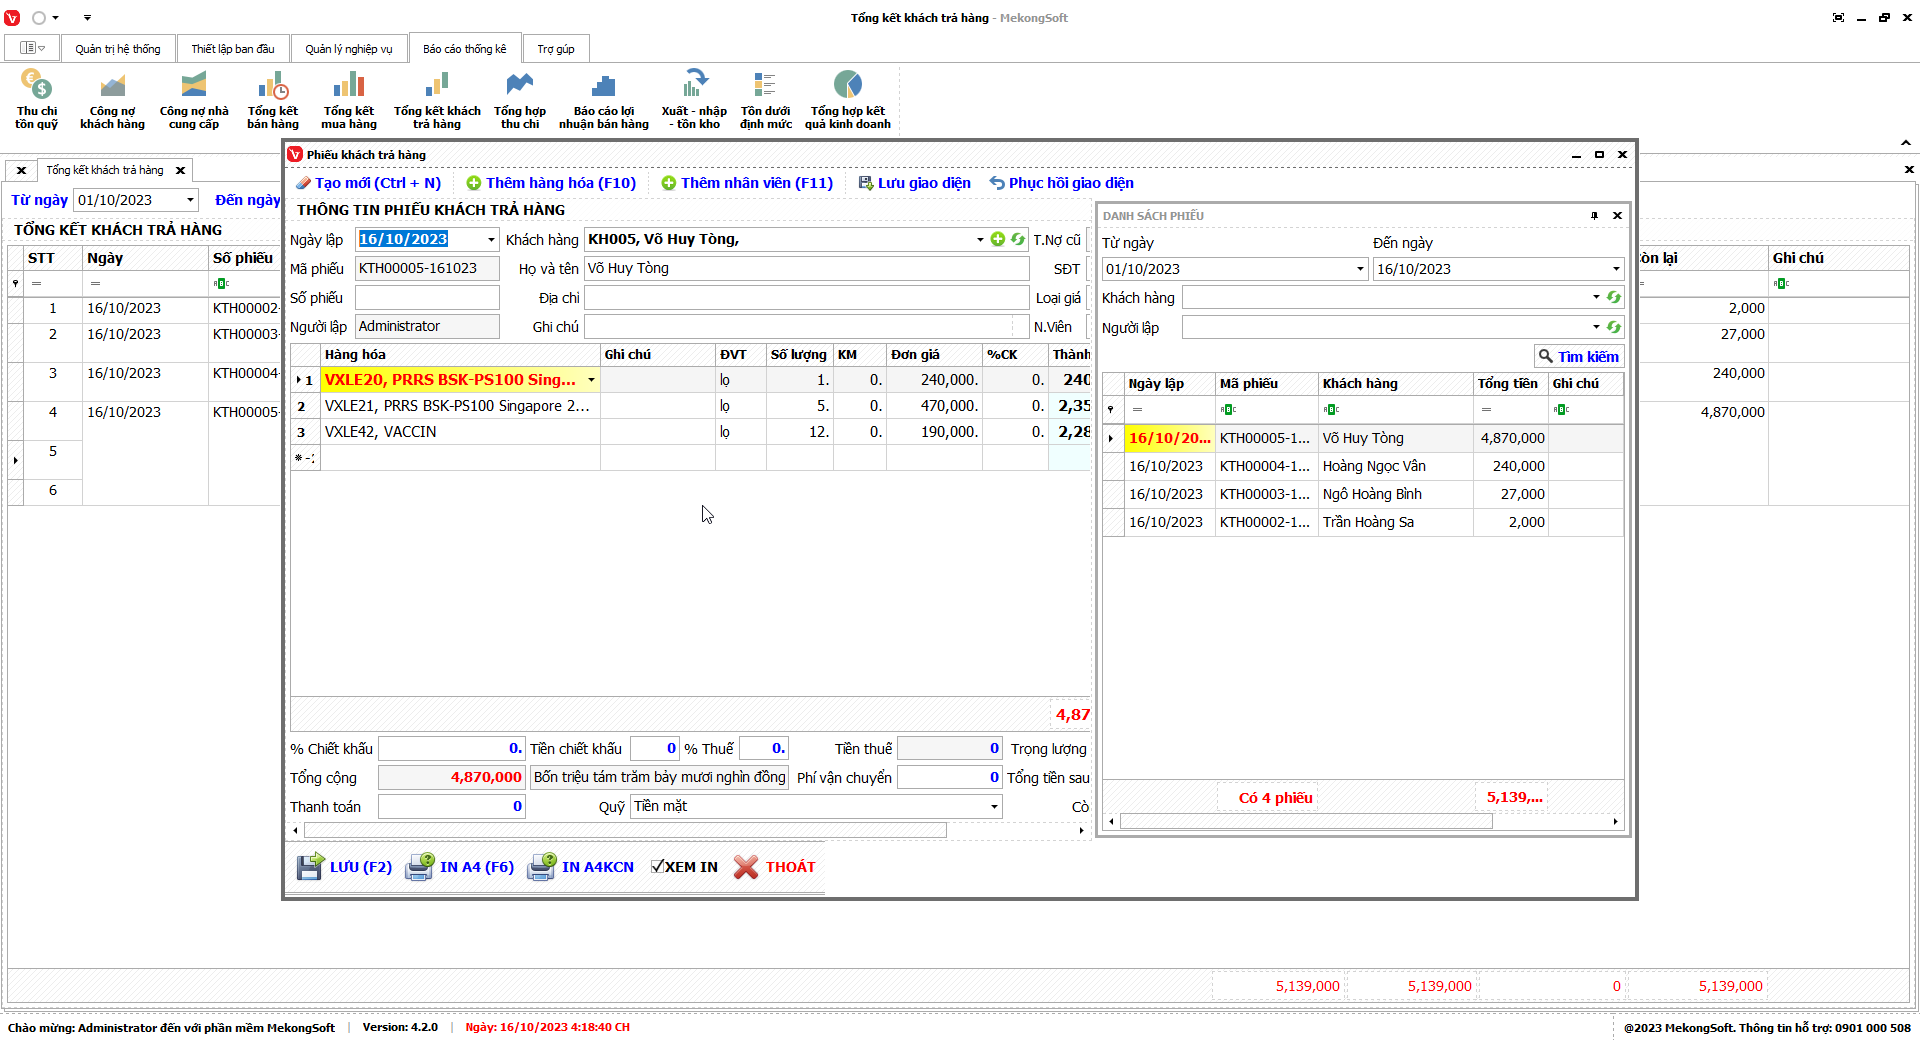
Task: Expand the Ngày lập date dropdown
Action: [491, 240]
